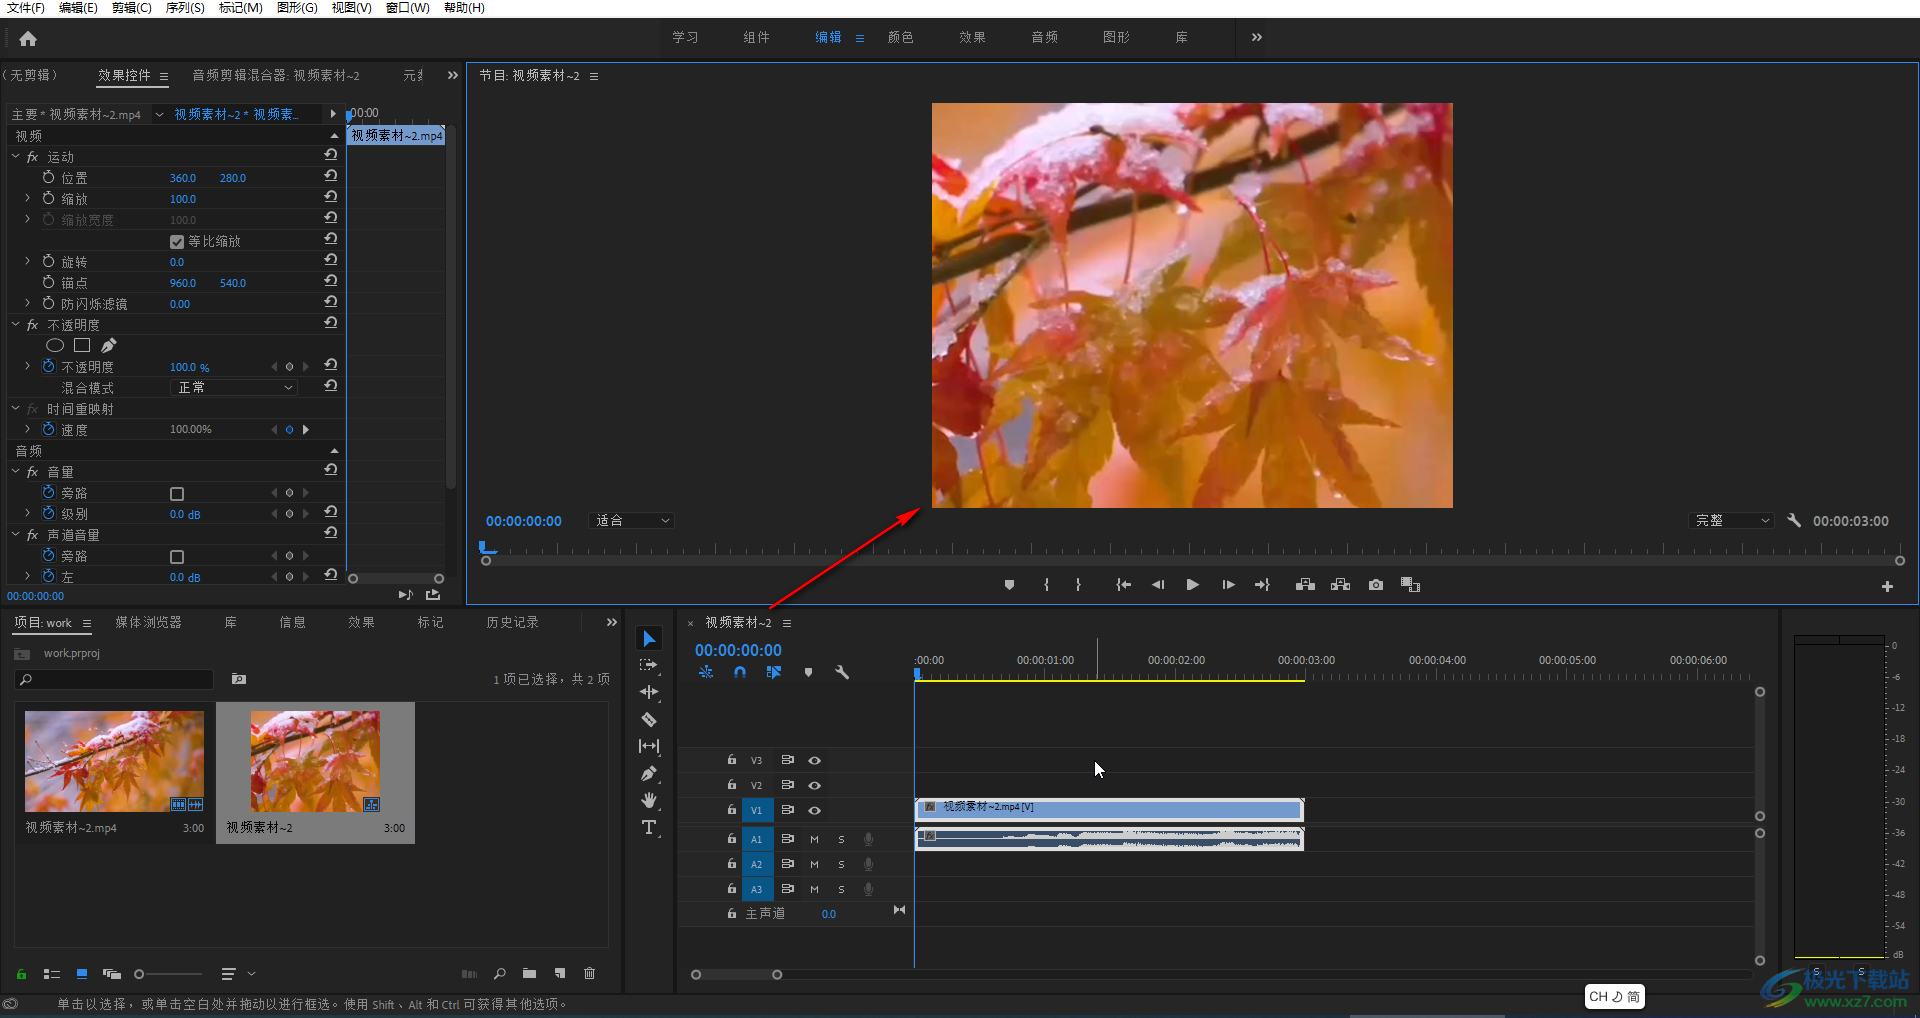The width and height of the screenshot is (1920, 1018).
Task: Play the program monitor video
Action: pos(1192,585)
